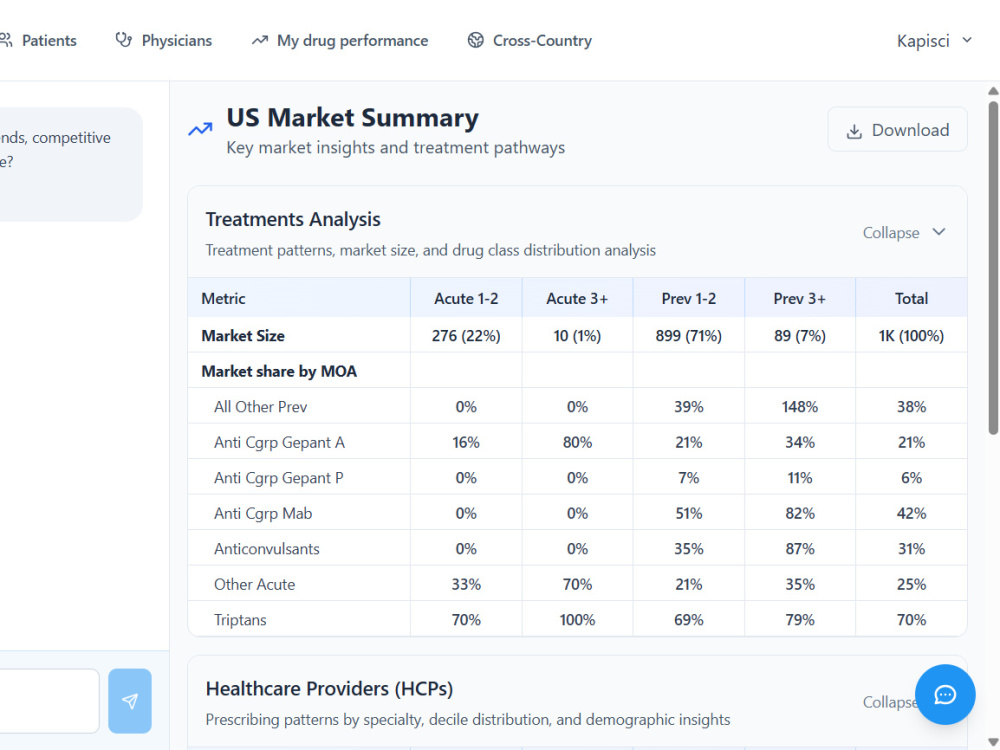Click the chat message input field
This screenshot has height=750, width=1000.
[x=50, y=701]
